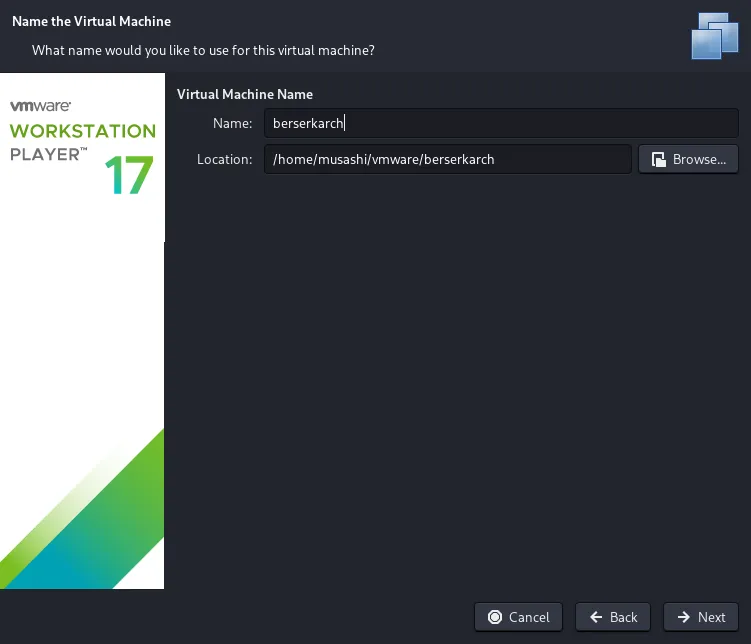The width and height of the screenshot is (751, 644).
Task: Click the circle icon on the Cancel button
Action: pos(494,617)
